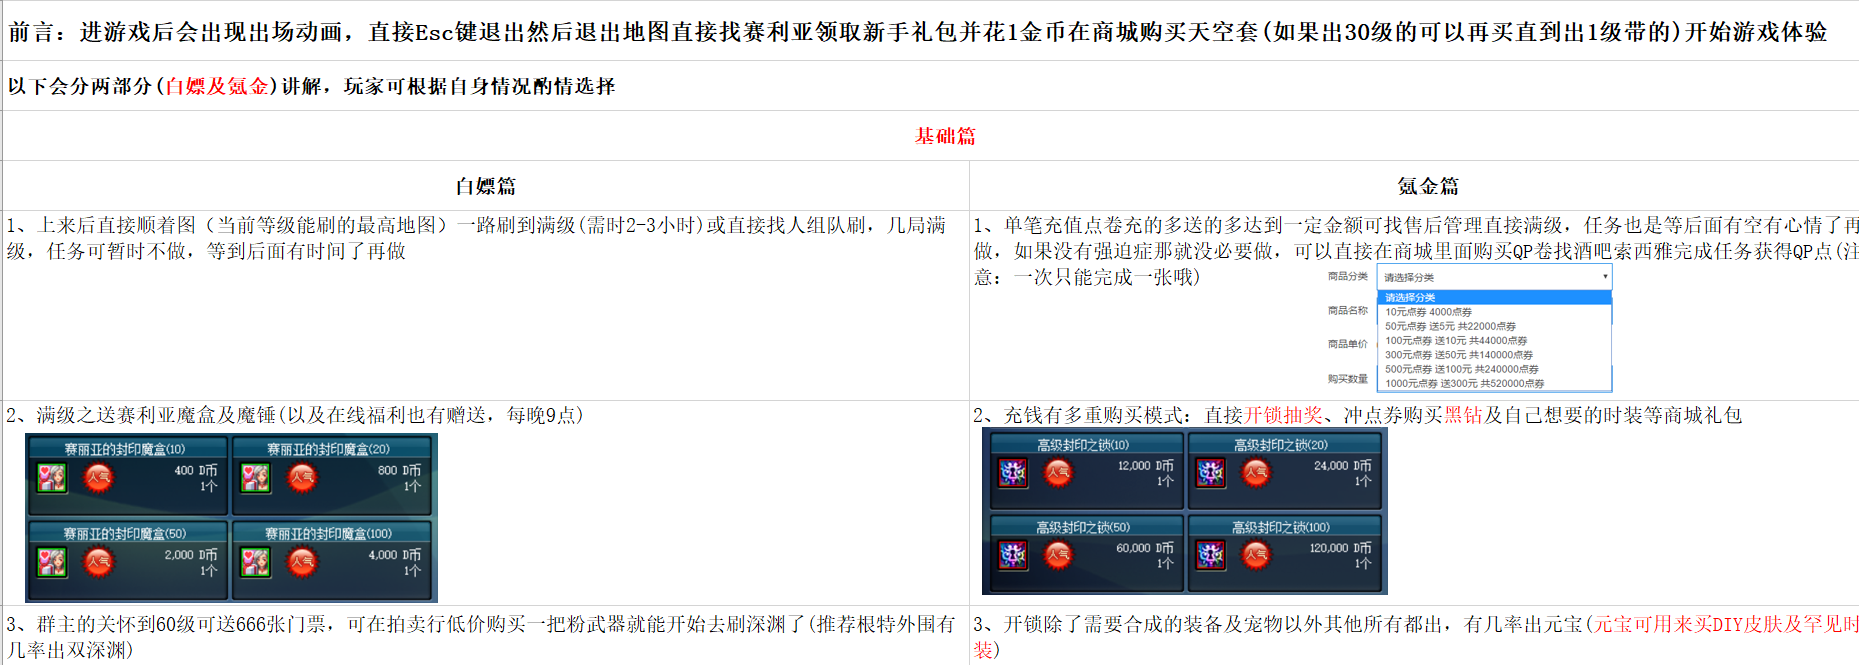1859x665 pixels.
Task: Click the 赛丽亚的封印魔盒(10) item icon
Action: (52, 478)
